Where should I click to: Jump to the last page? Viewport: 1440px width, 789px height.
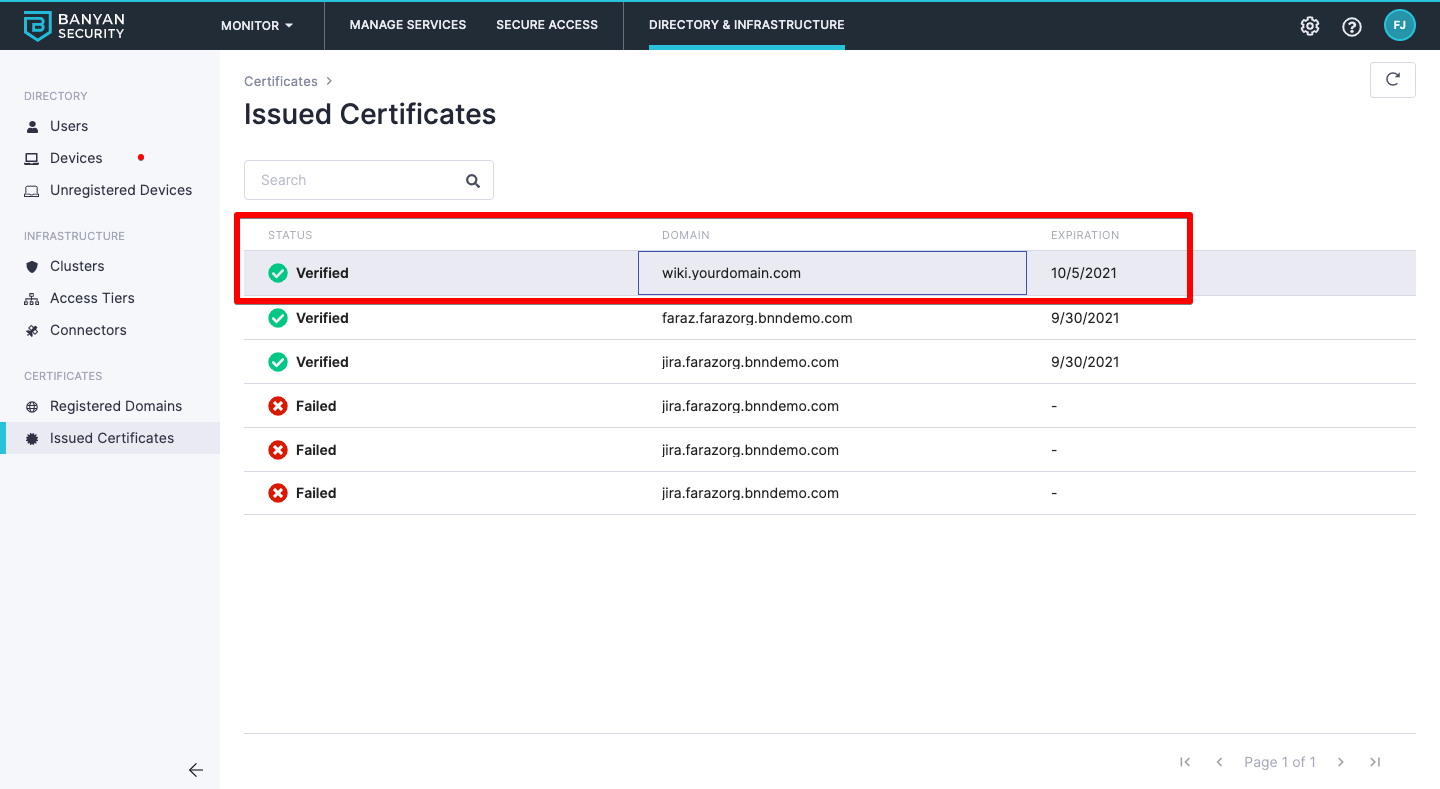(x=1375, y=762)
